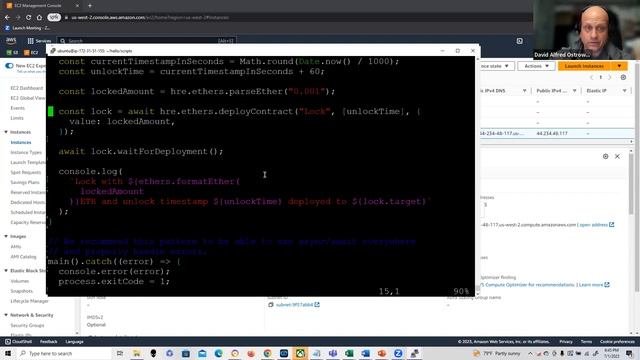Open the Zoom app from the taskbar
The height and width of the screenshot is (360, 640).
[398, 353]
